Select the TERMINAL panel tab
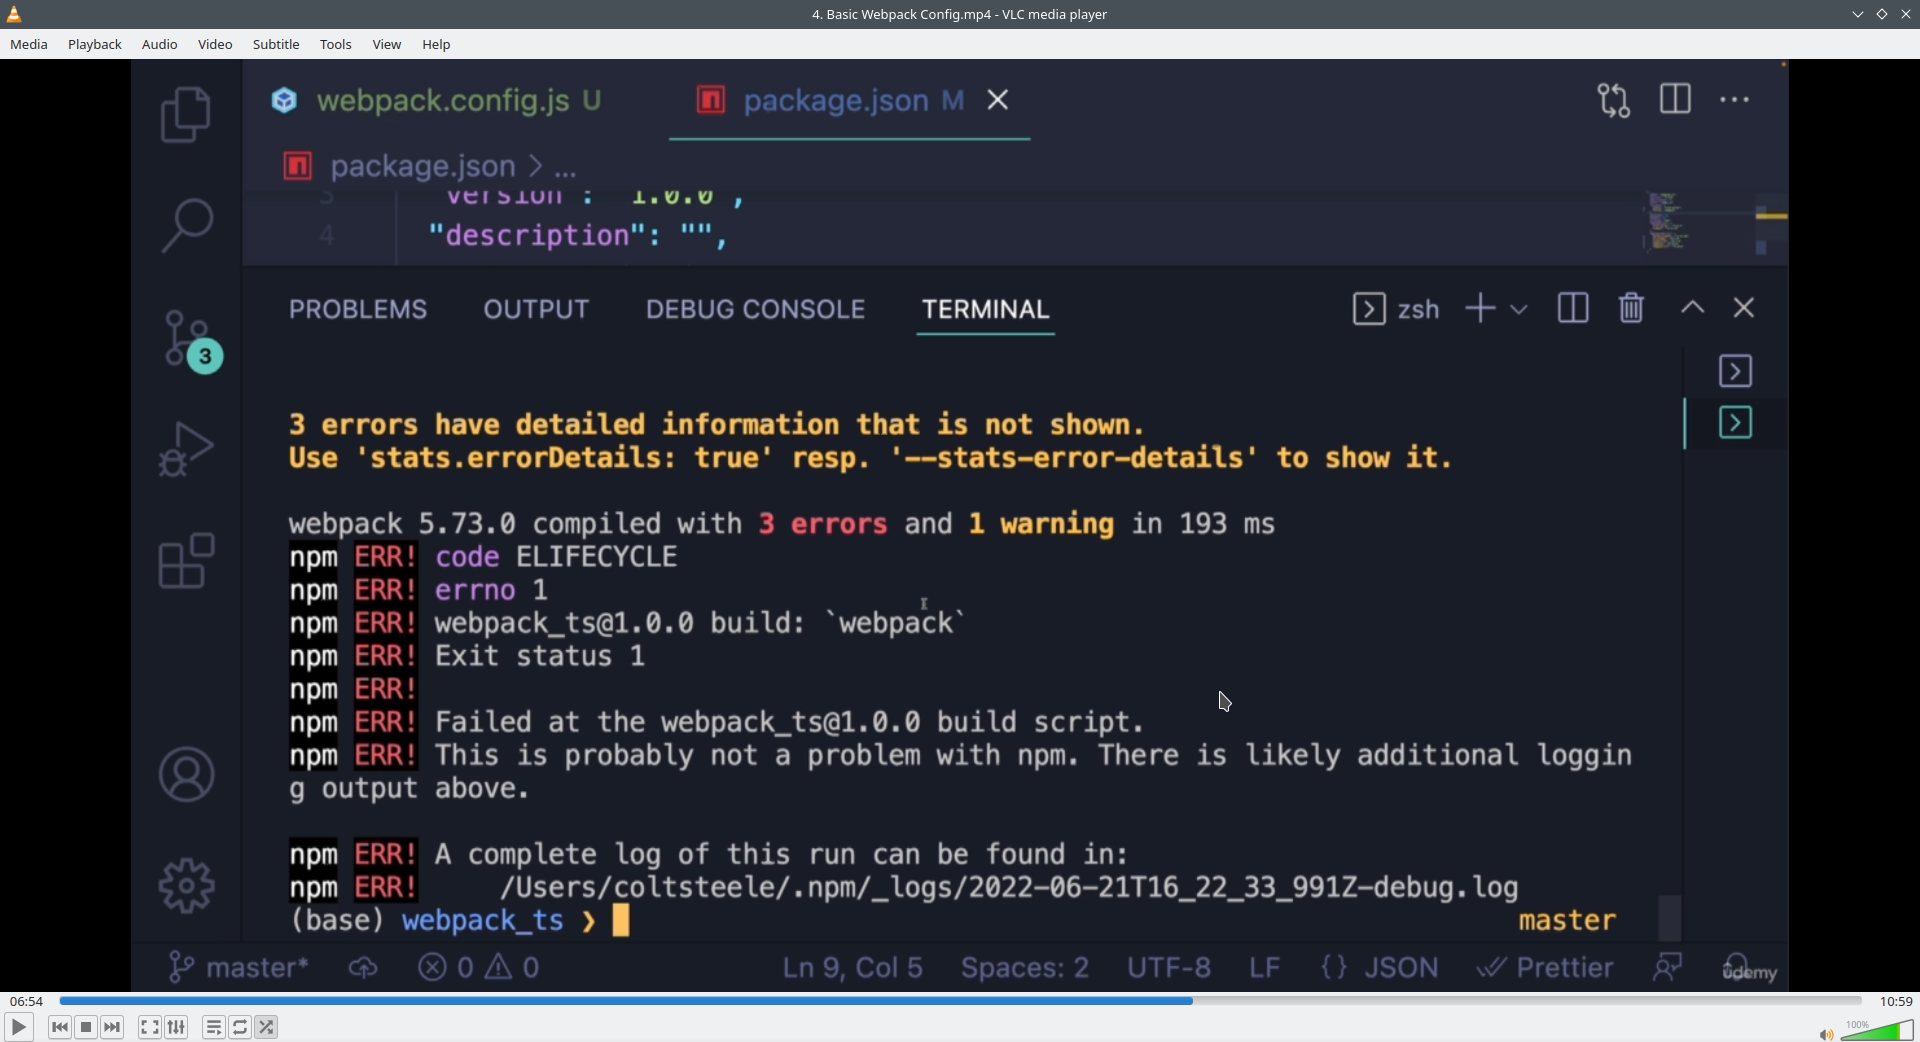This screenshot has width=1920, height=1042. [986, 309]
